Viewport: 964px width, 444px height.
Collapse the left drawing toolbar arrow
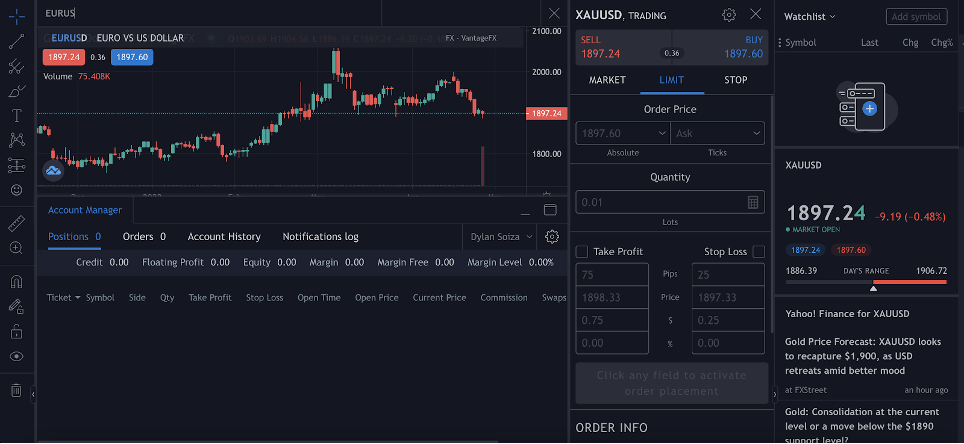click(x=33, y=393)
